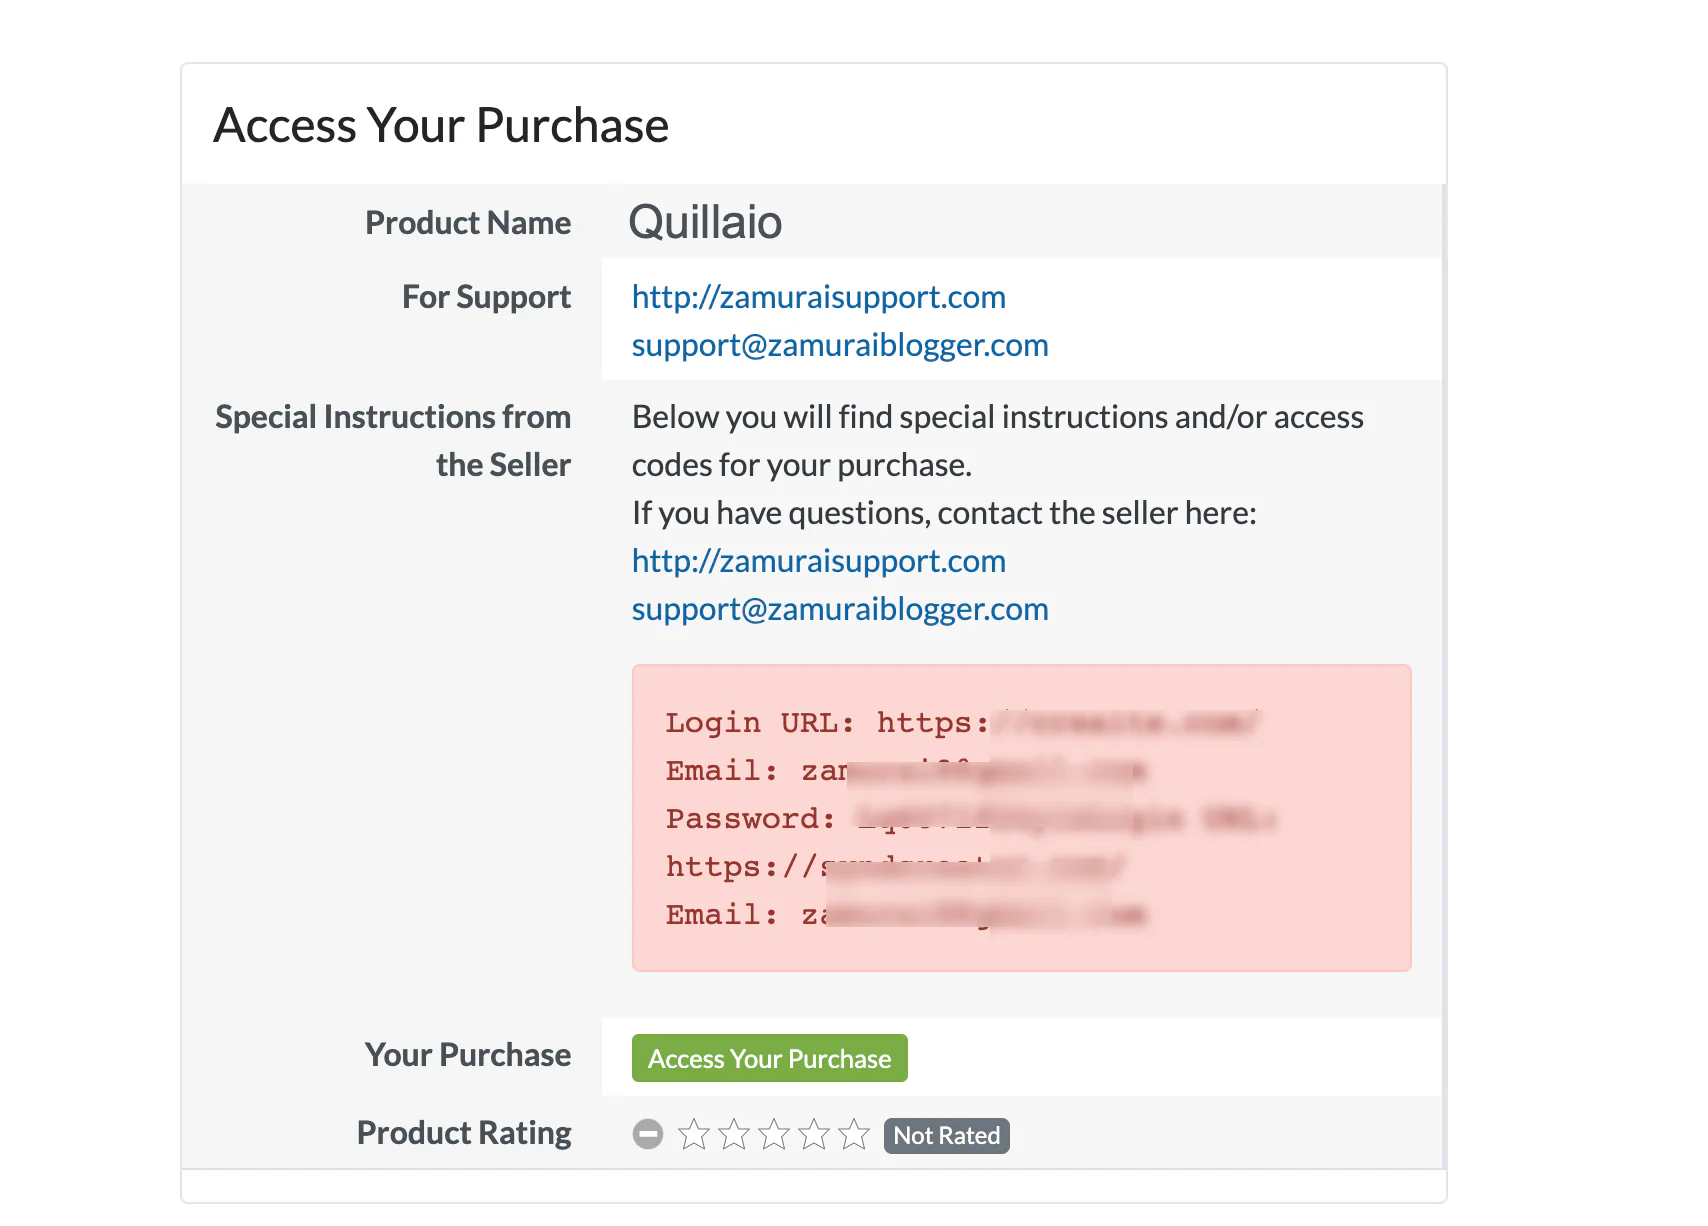Viewport: 1708px width, 1226px height.
Task: Rate the product three stars
Action: [x=774, y=1134]
